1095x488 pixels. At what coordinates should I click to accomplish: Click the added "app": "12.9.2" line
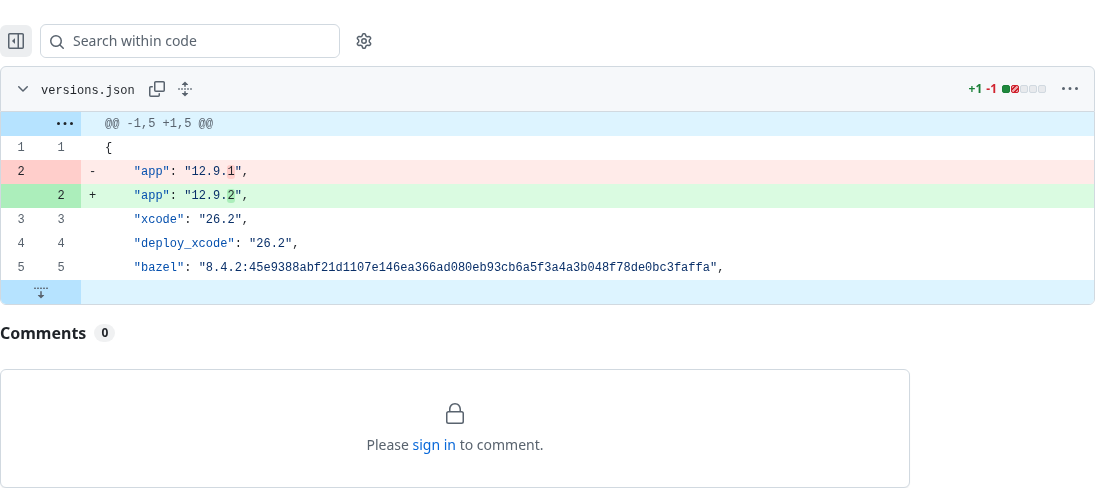(587, 195)
